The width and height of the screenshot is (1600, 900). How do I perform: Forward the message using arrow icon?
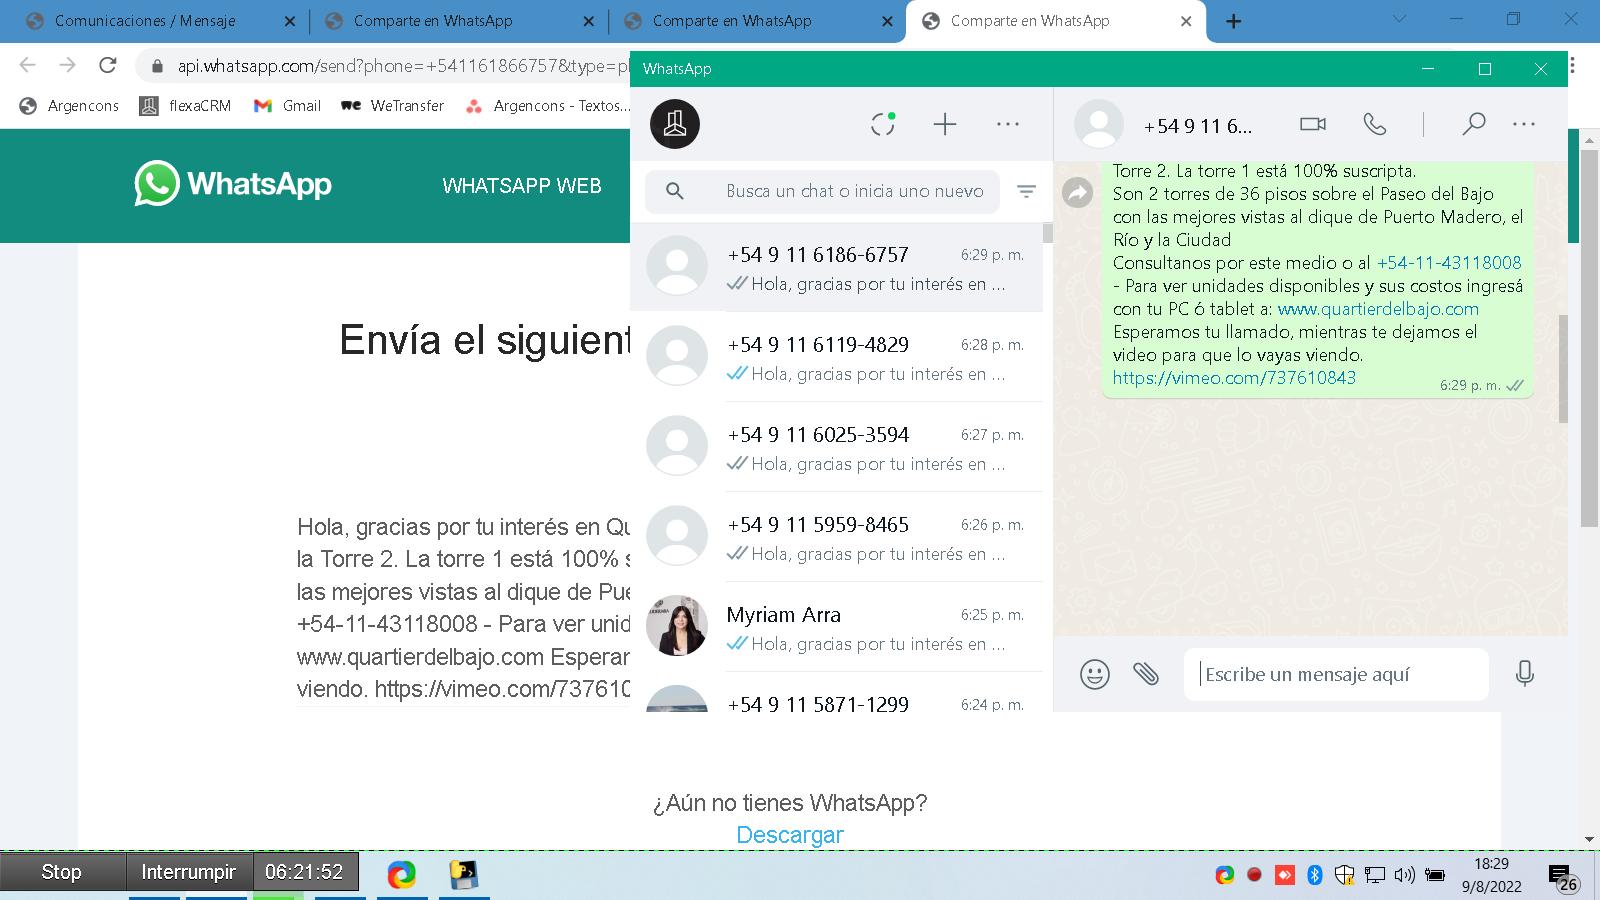pyautogui.click(x=1077, y=192)
